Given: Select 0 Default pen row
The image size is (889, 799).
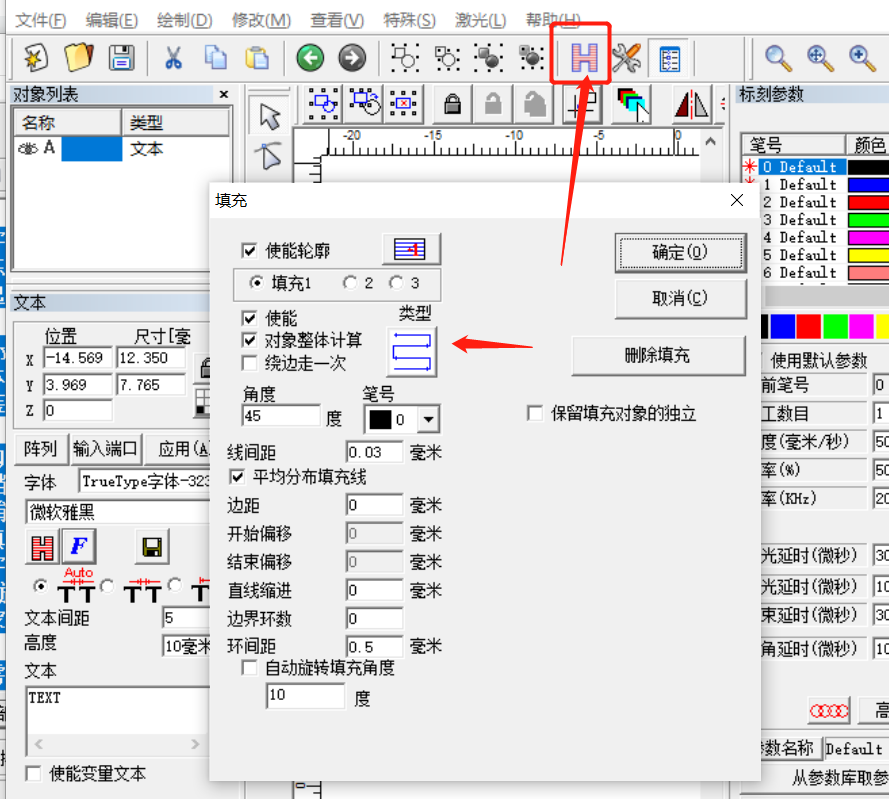Looking at the screenshot, I should point(802,167).
